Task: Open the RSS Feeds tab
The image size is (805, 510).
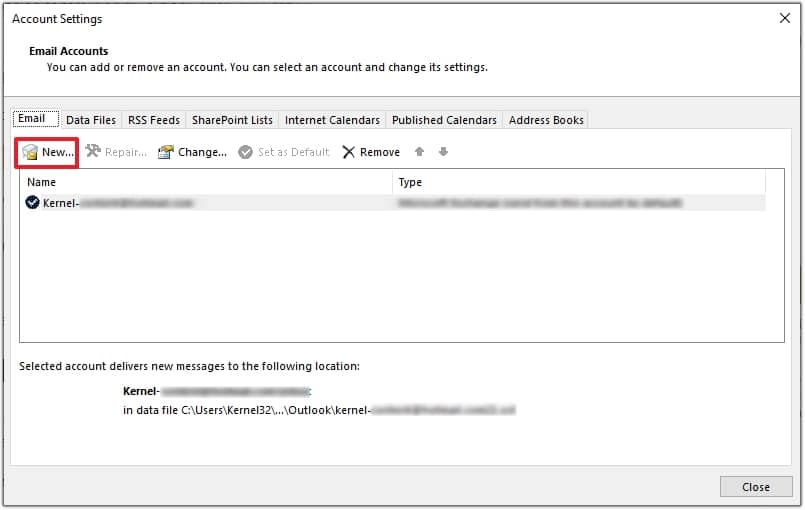Action: (x=154, y=120)
